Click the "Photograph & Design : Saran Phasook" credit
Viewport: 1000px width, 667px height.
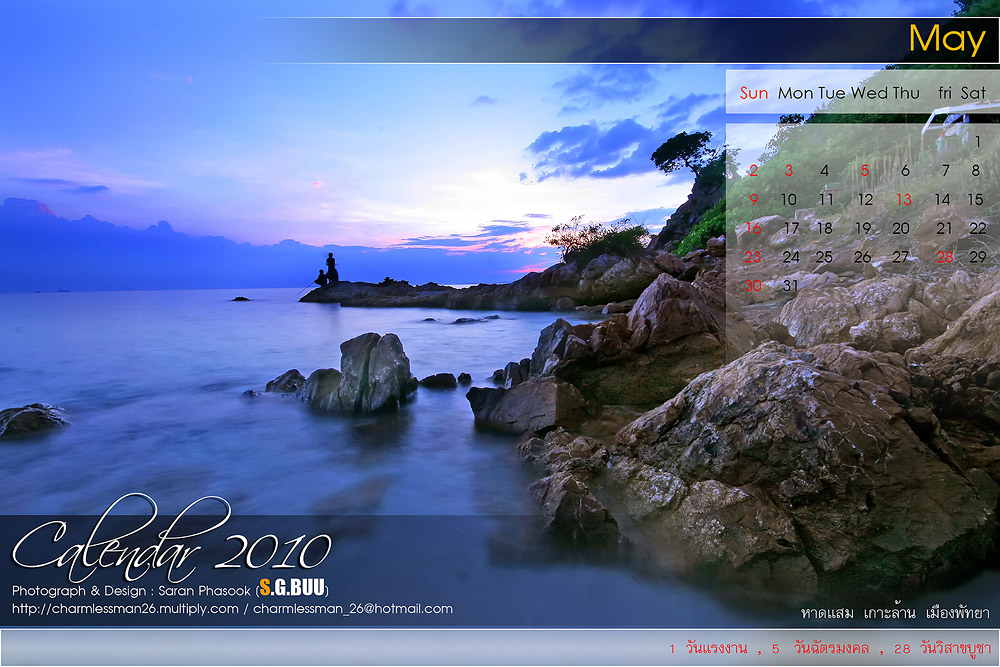pyautogui.click(x=131, y=590)
